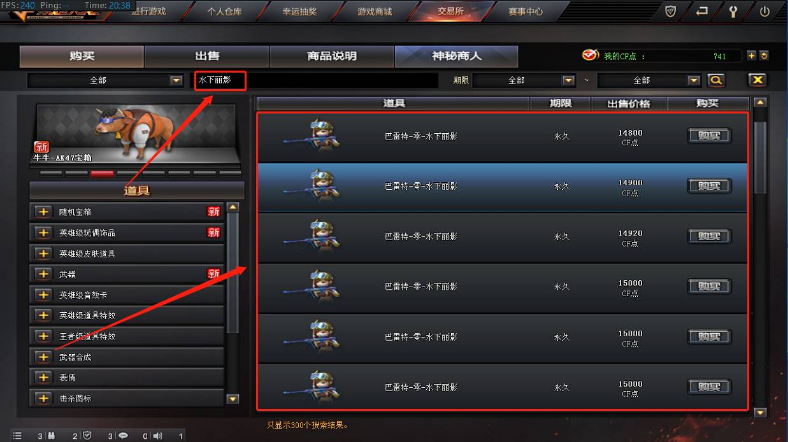Expand the 武器合成 category
The height and width of the screenshot is (442, 788).
click(43, 357)
